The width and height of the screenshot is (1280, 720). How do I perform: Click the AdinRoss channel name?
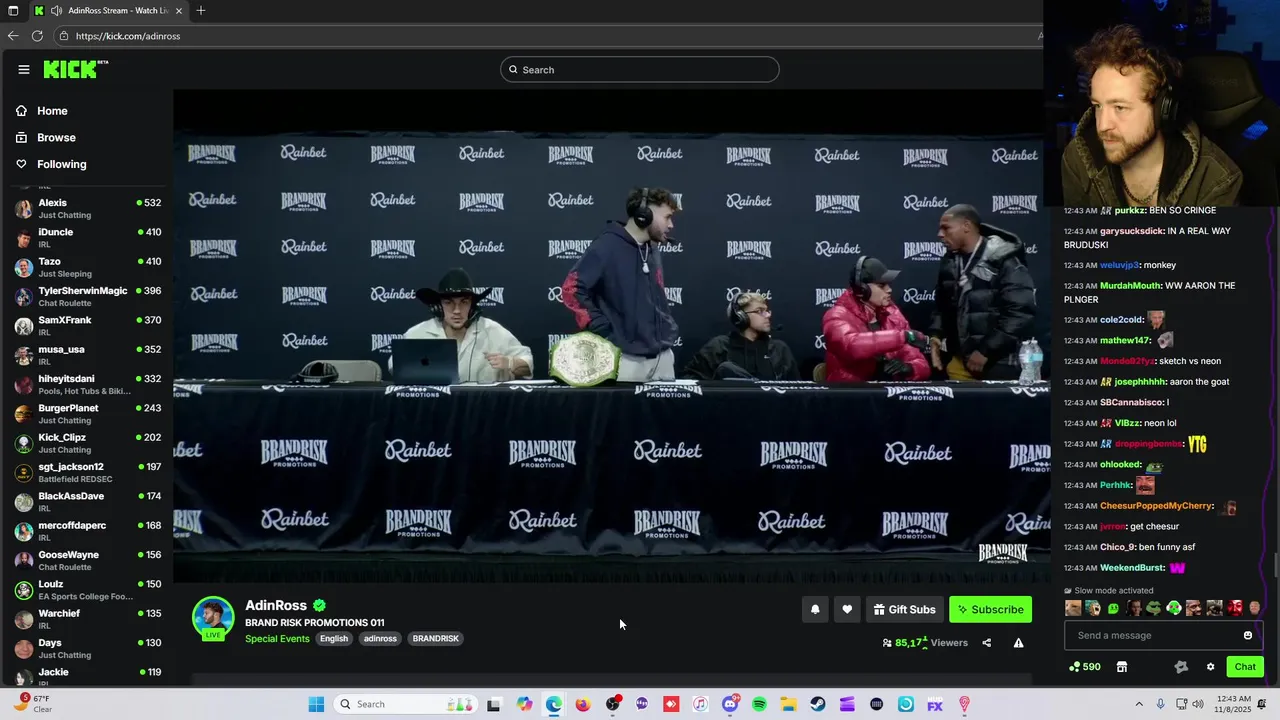tap(276, 606)
